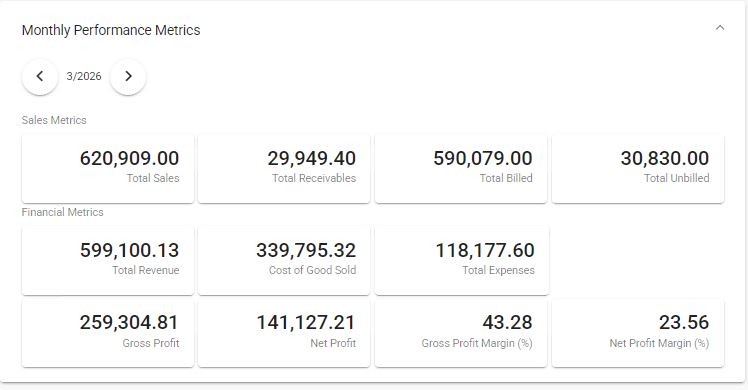Screen dimensions: 748x390
Task: Click the 620,909.00 total sales value
Action: [129, 158]
